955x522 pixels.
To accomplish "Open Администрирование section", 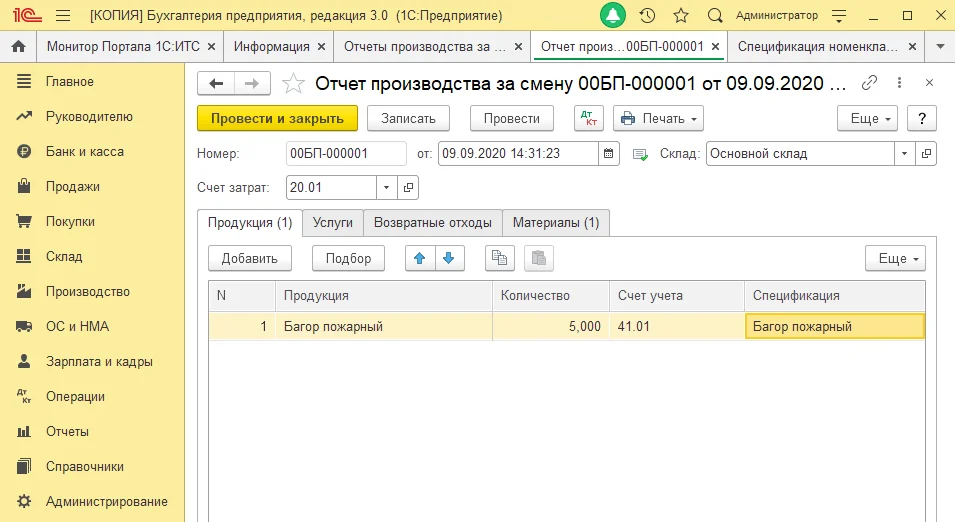I will tap(92, 502).
